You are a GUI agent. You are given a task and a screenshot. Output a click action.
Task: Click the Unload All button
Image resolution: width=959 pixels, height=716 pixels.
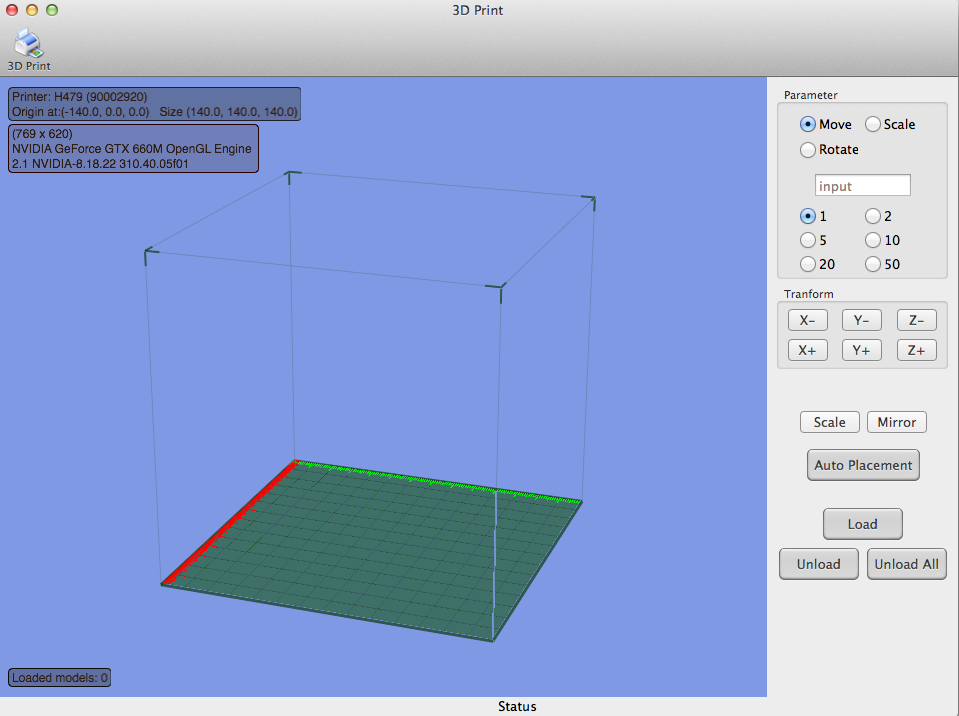[x=906, y=564]
